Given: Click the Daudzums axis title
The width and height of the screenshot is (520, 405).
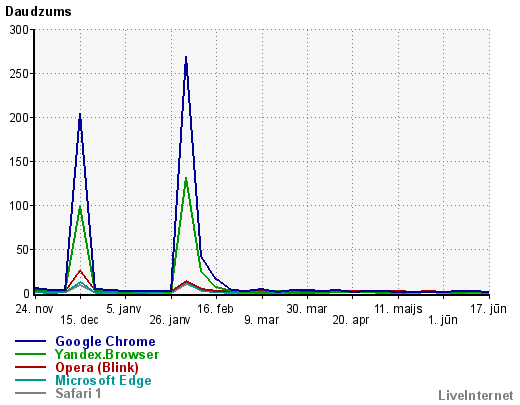Looking at the screenshot, I should (x=38, y=12).
